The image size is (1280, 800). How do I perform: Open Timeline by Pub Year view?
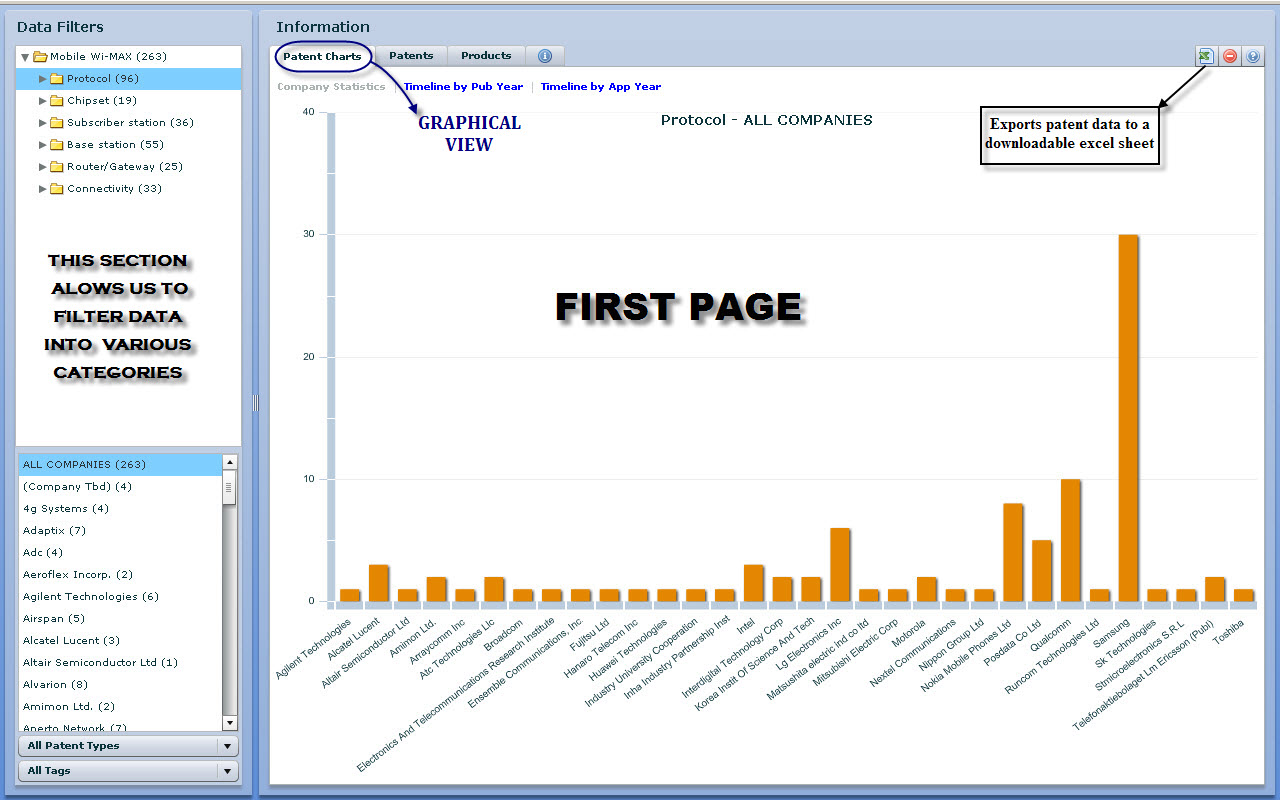[463, 87]
